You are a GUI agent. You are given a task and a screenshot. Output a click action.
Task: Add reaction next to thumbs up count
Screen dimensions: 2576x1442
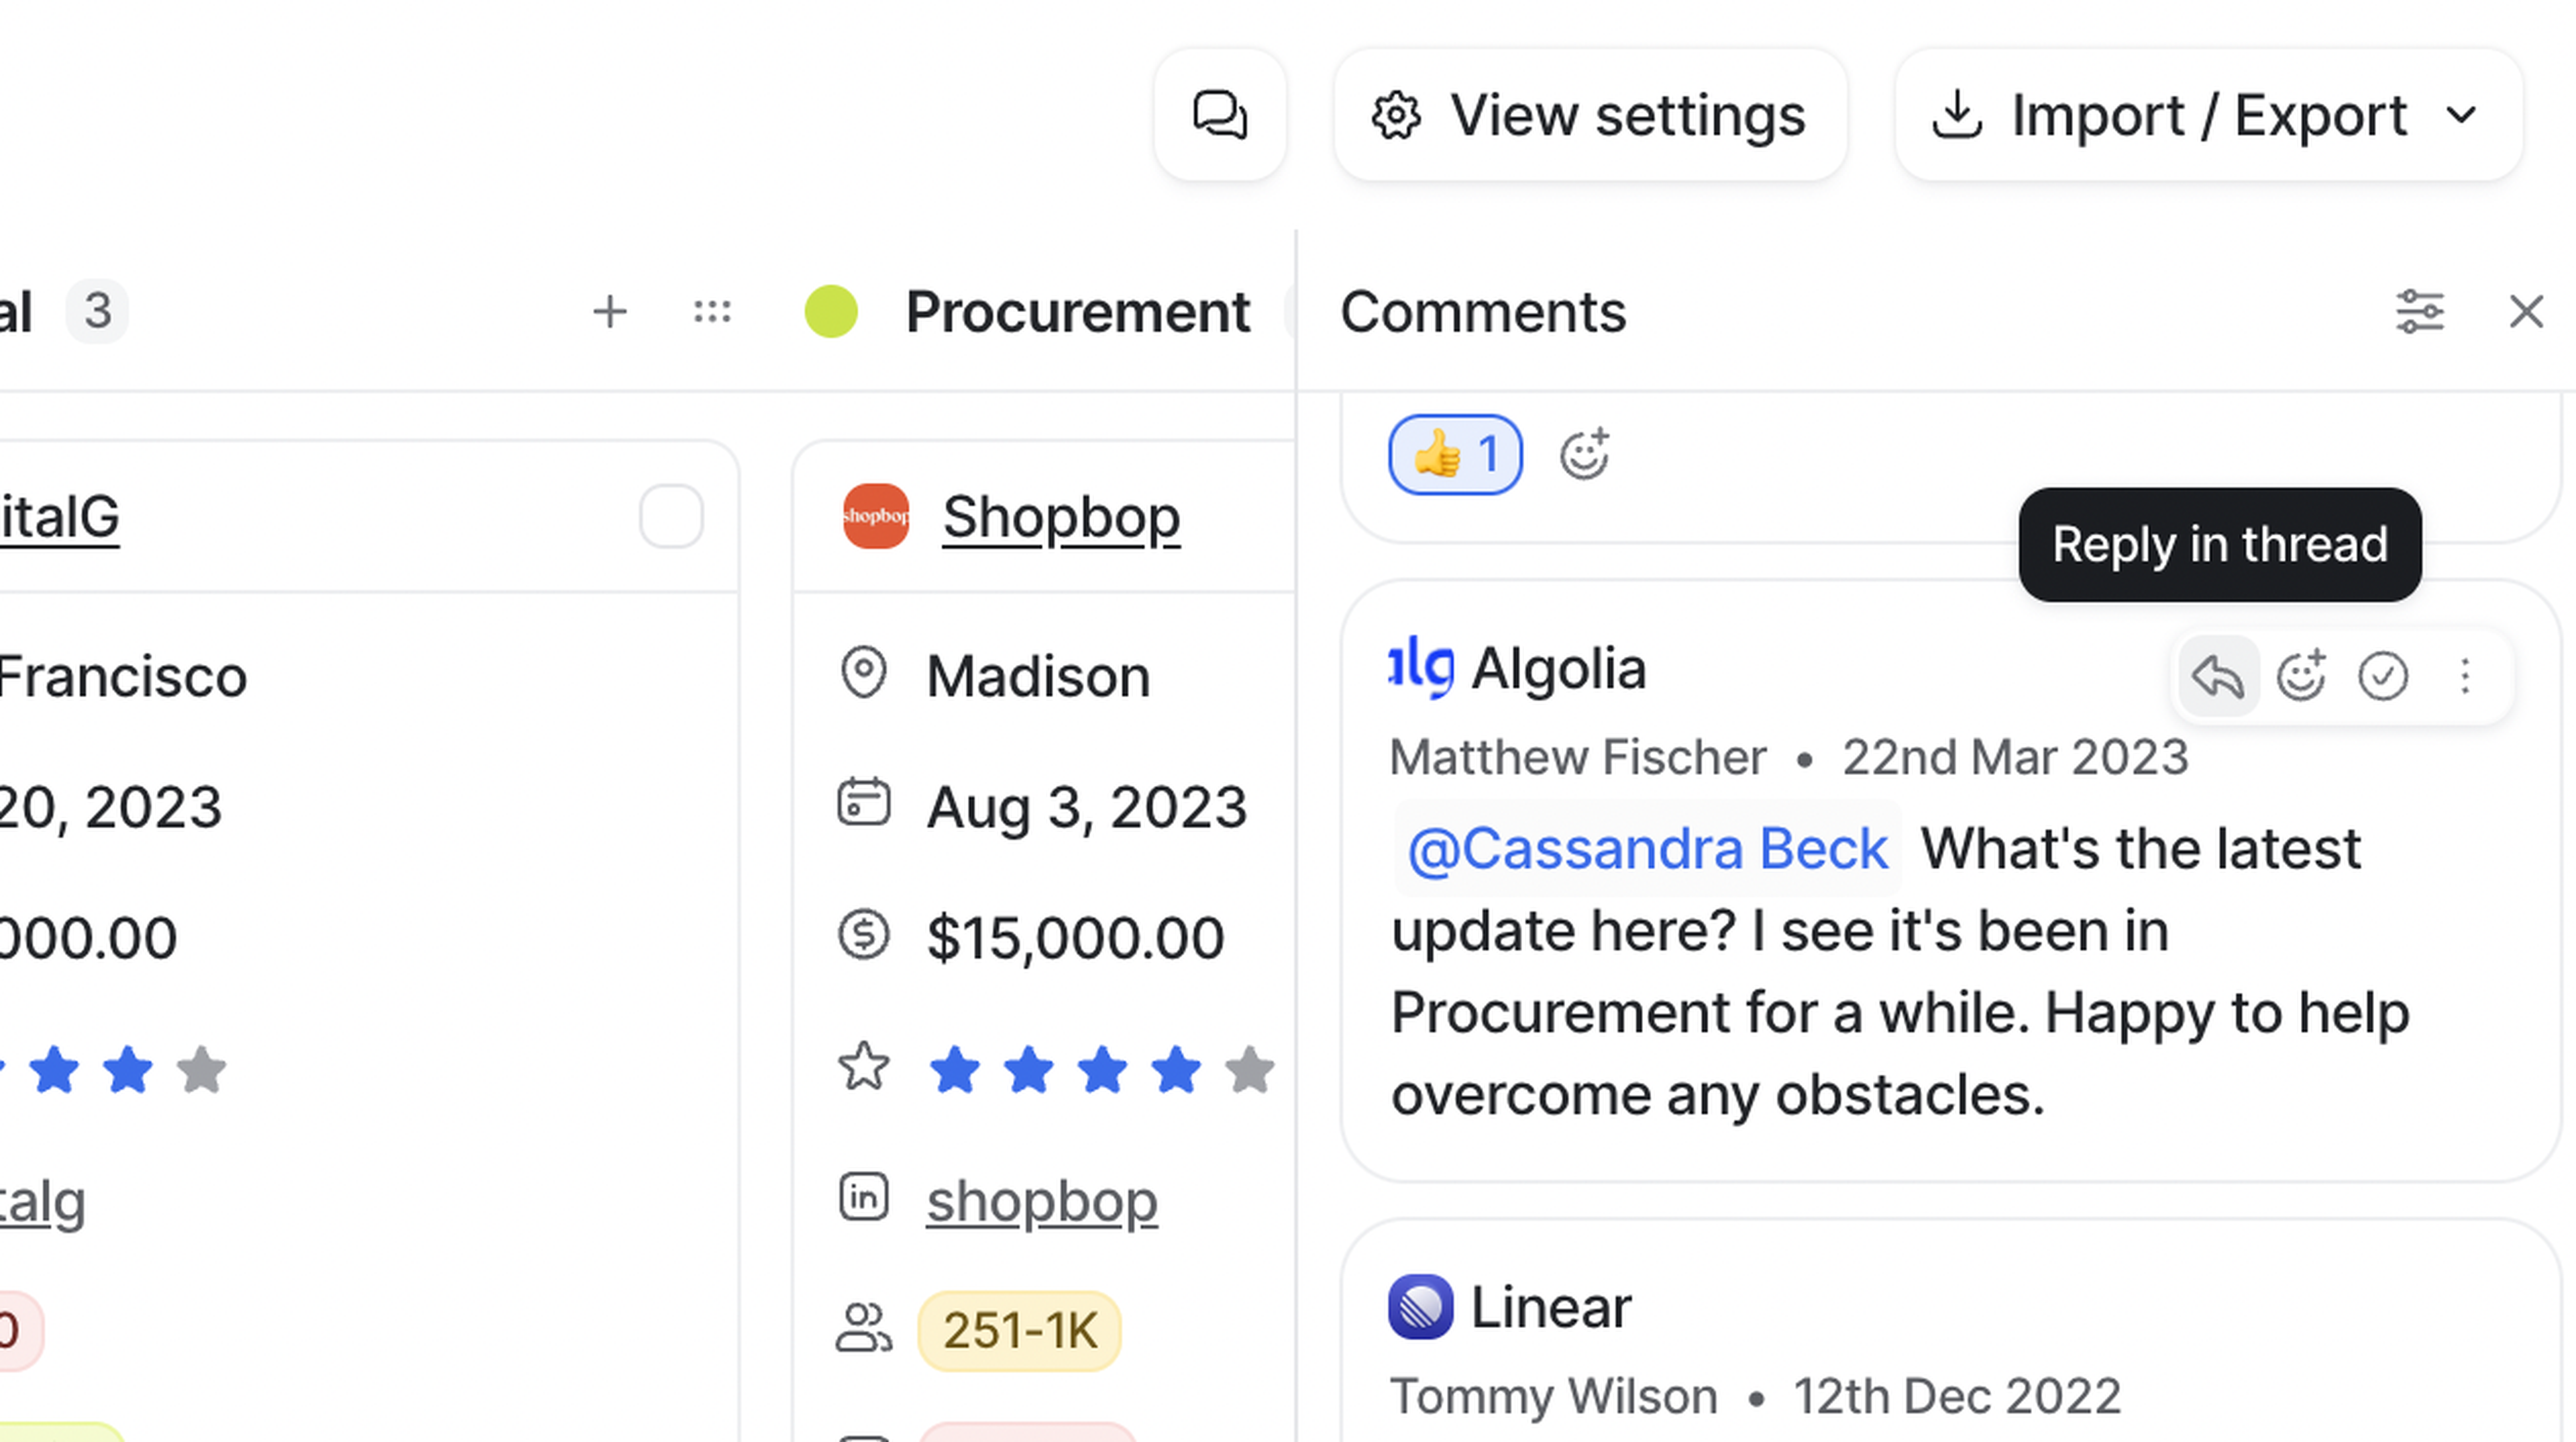tap(1584, 455)
